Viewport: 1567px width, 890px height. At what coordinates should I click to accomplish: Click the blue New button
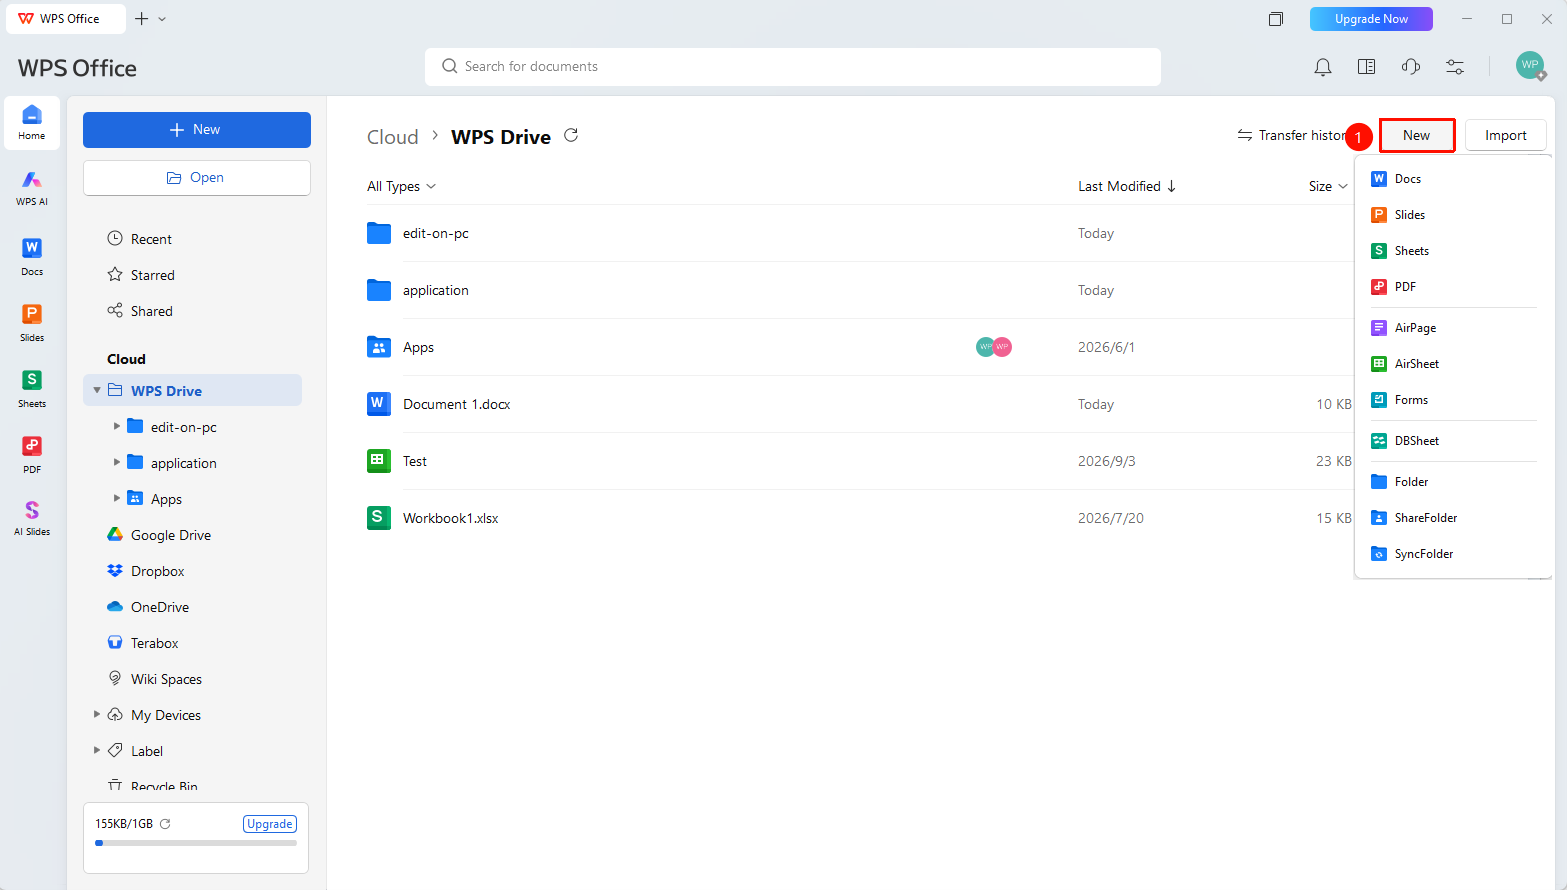(x=197, y=130)
